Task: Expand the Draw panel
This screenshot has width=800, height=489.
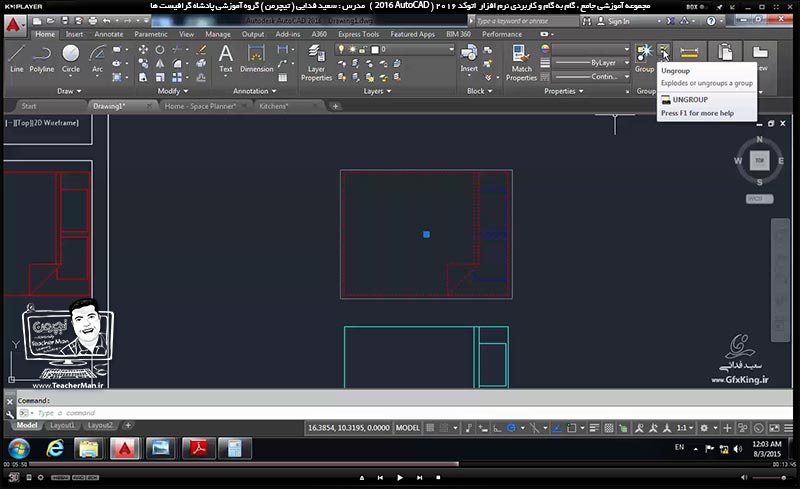Action: [x=69, y=91]
